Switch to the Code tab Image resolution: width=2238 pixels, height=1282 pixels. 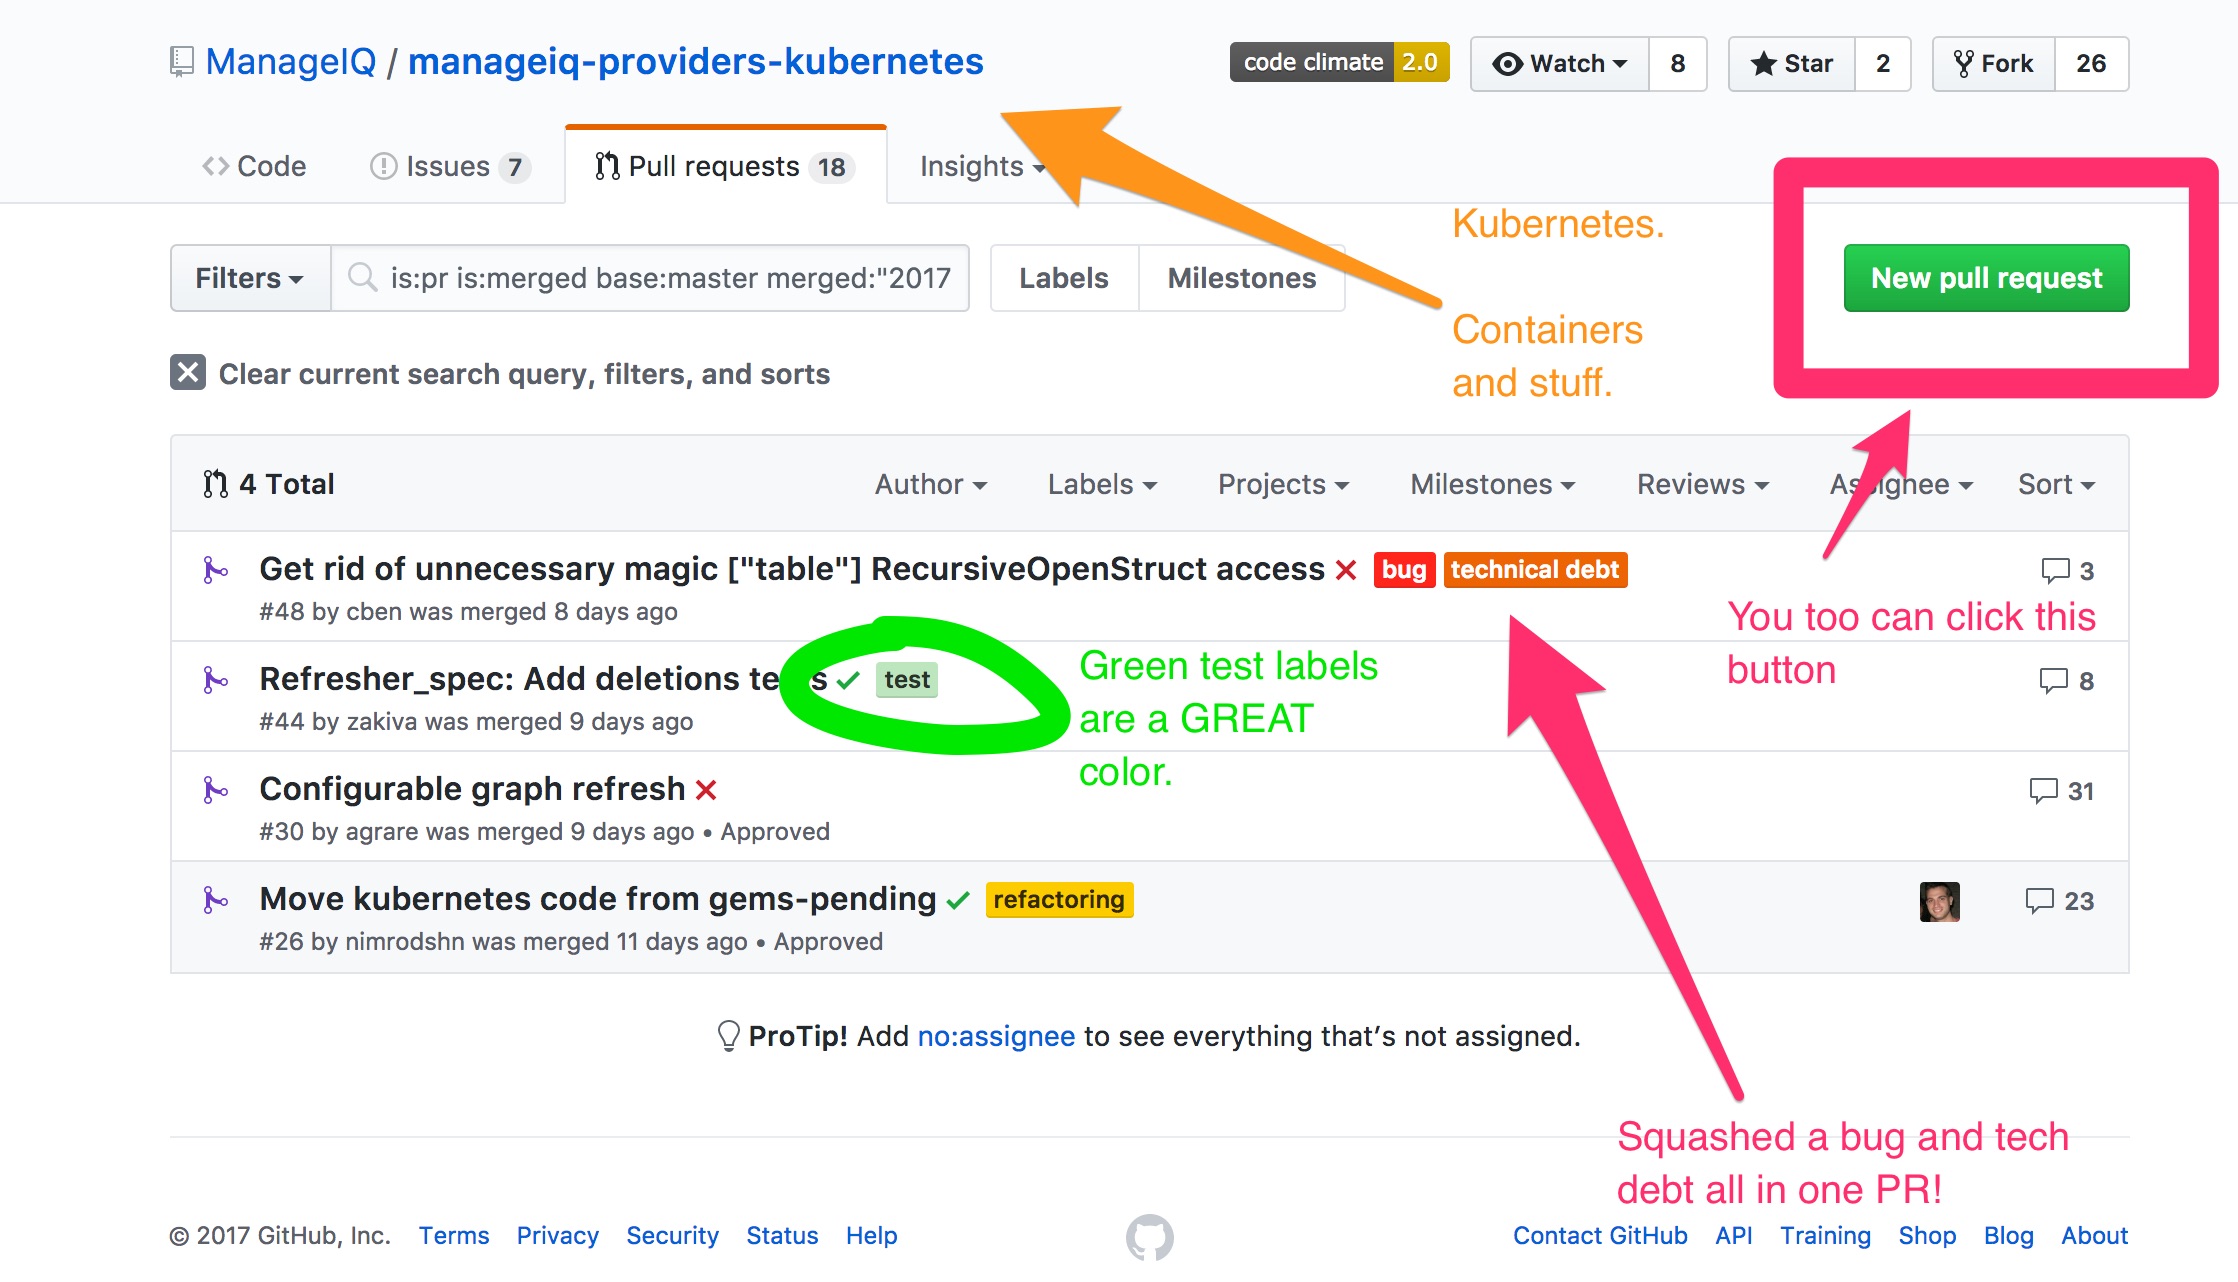coord(254,166)
